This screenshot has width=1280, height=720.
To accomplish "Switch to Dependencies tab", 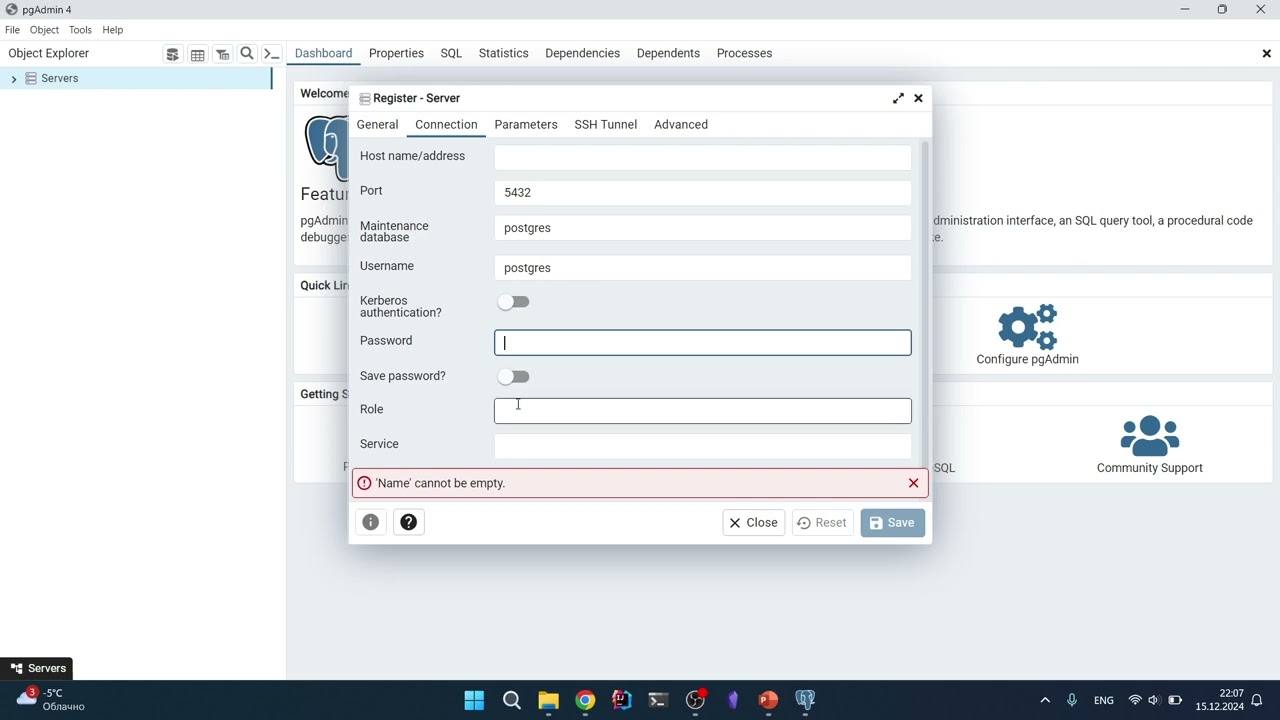I will tap(583, 54).
